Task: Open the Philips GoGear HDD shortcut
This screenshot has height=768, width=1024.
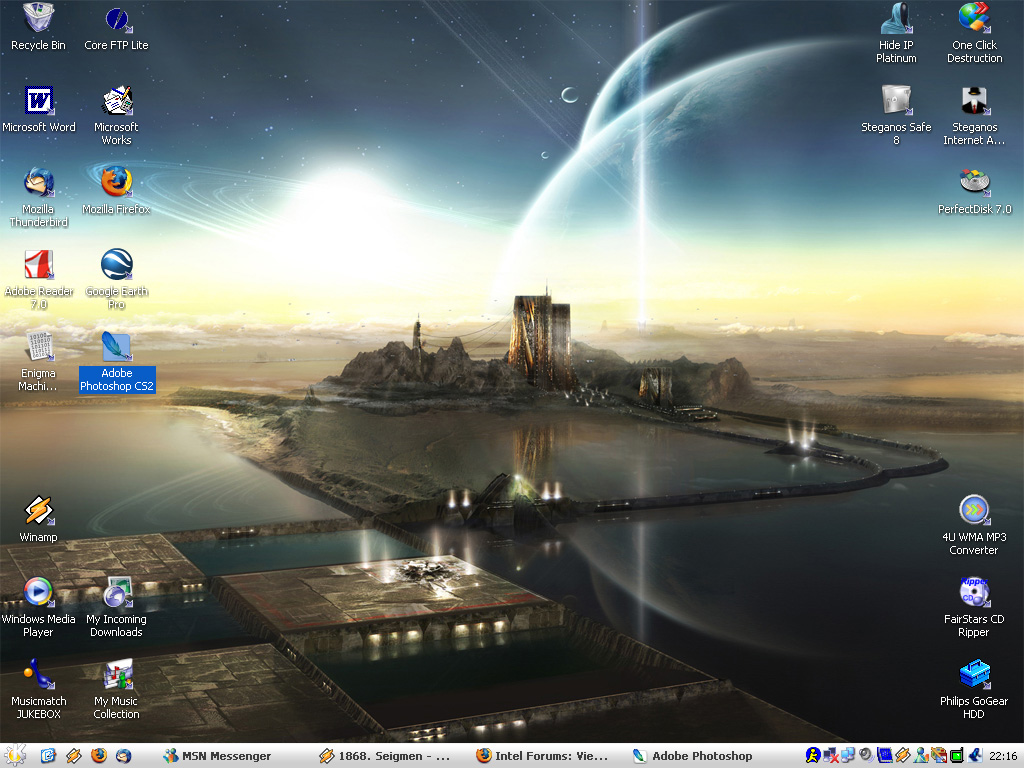Action: [974, 675]
